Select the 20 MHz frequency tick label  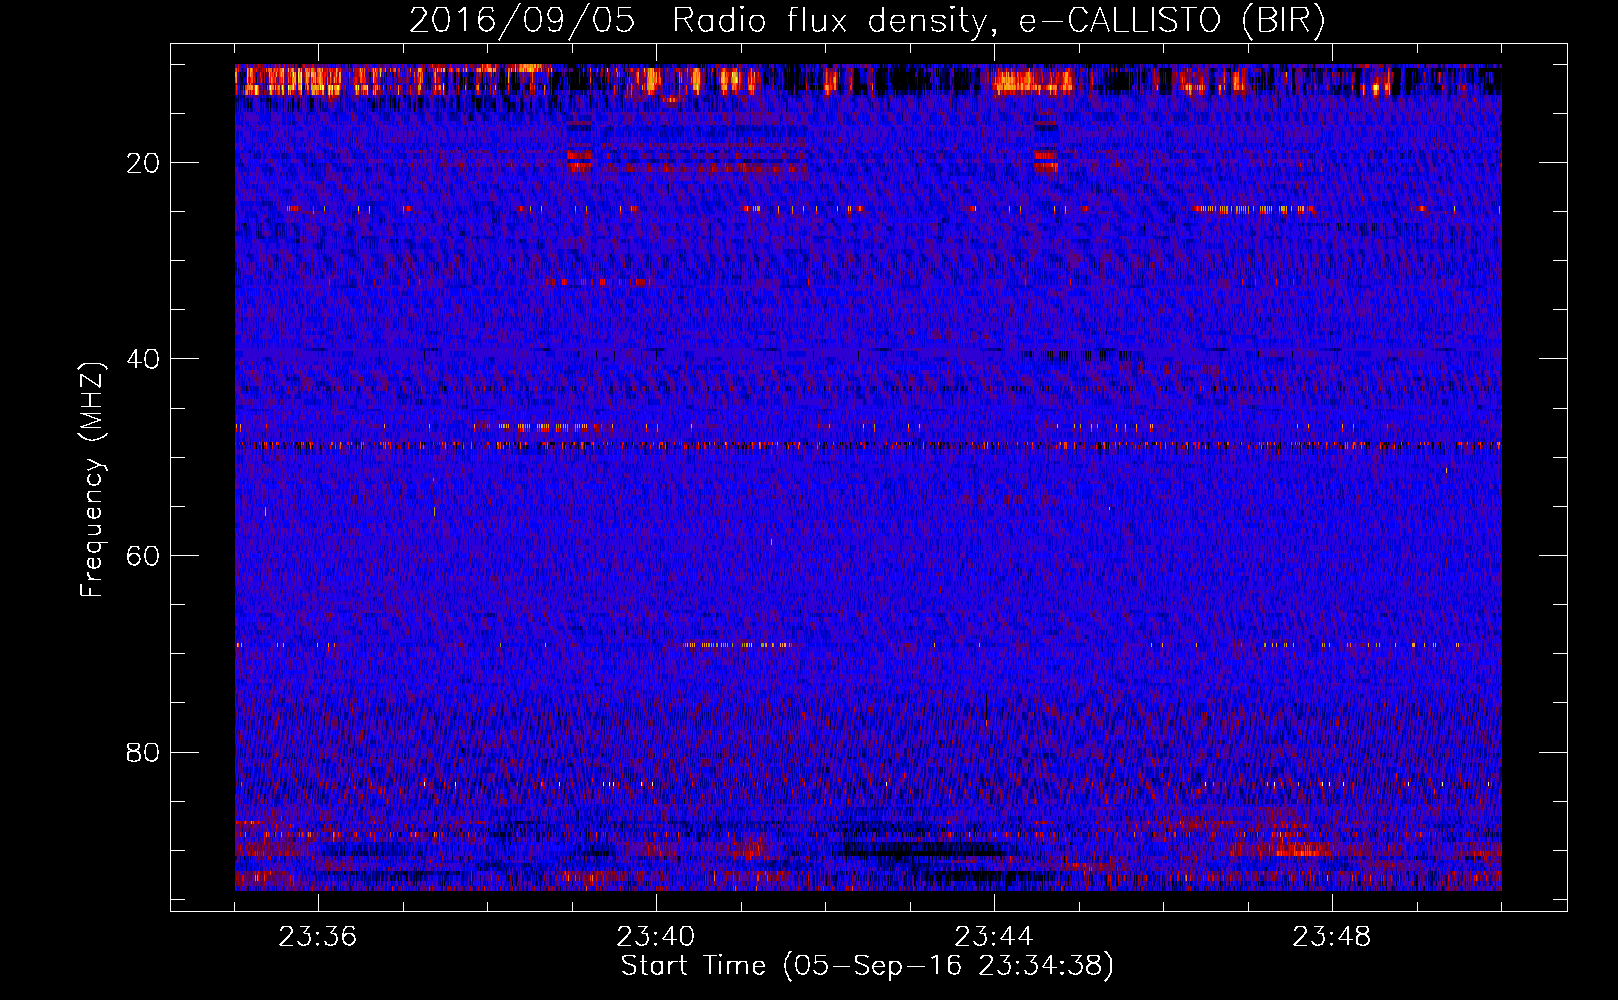tap(143, 163)
